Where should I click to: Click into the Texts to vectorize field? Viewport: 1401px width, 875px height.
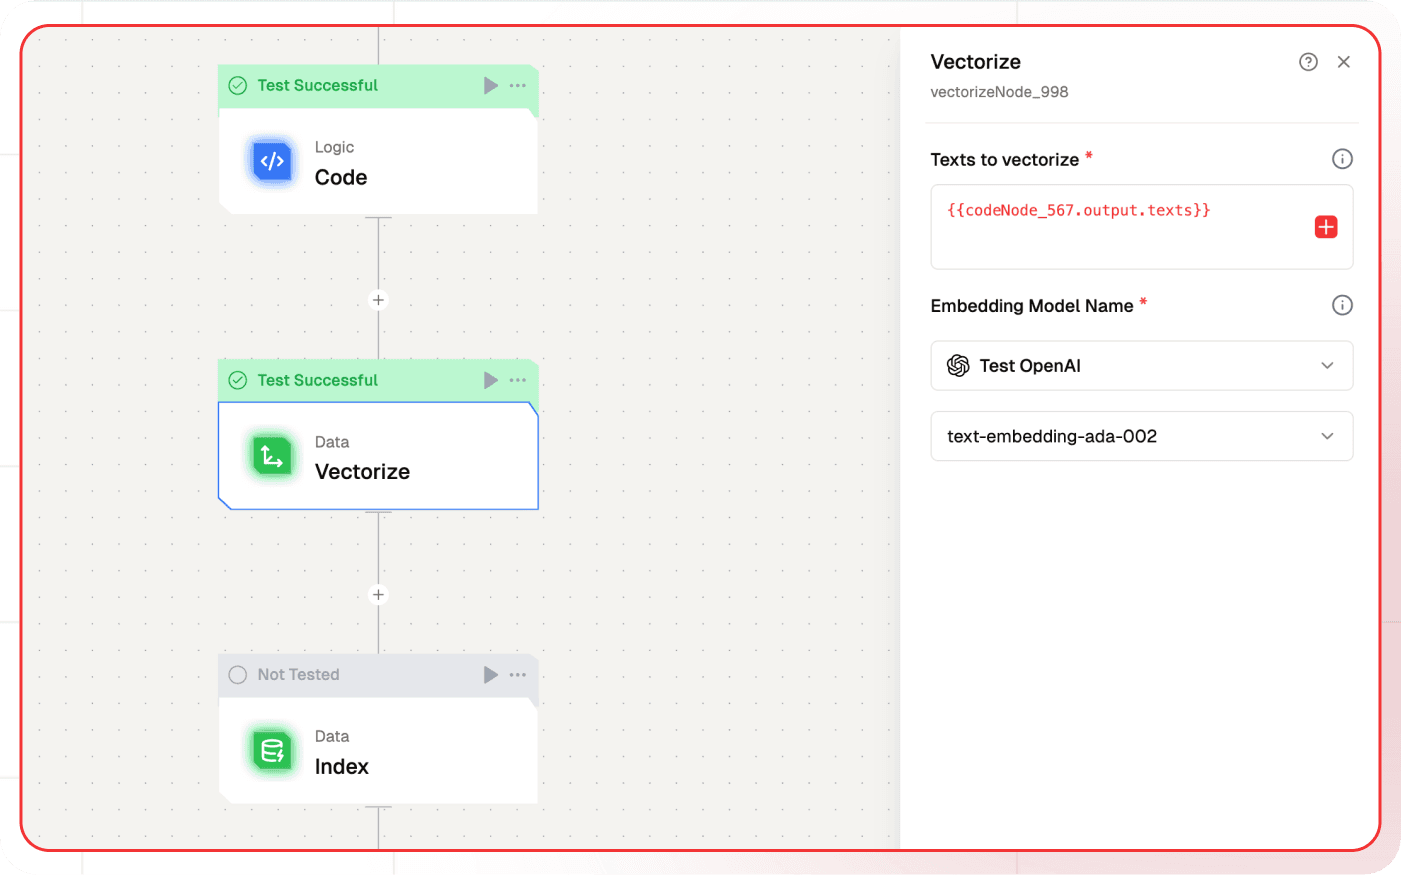(1142, 227)
